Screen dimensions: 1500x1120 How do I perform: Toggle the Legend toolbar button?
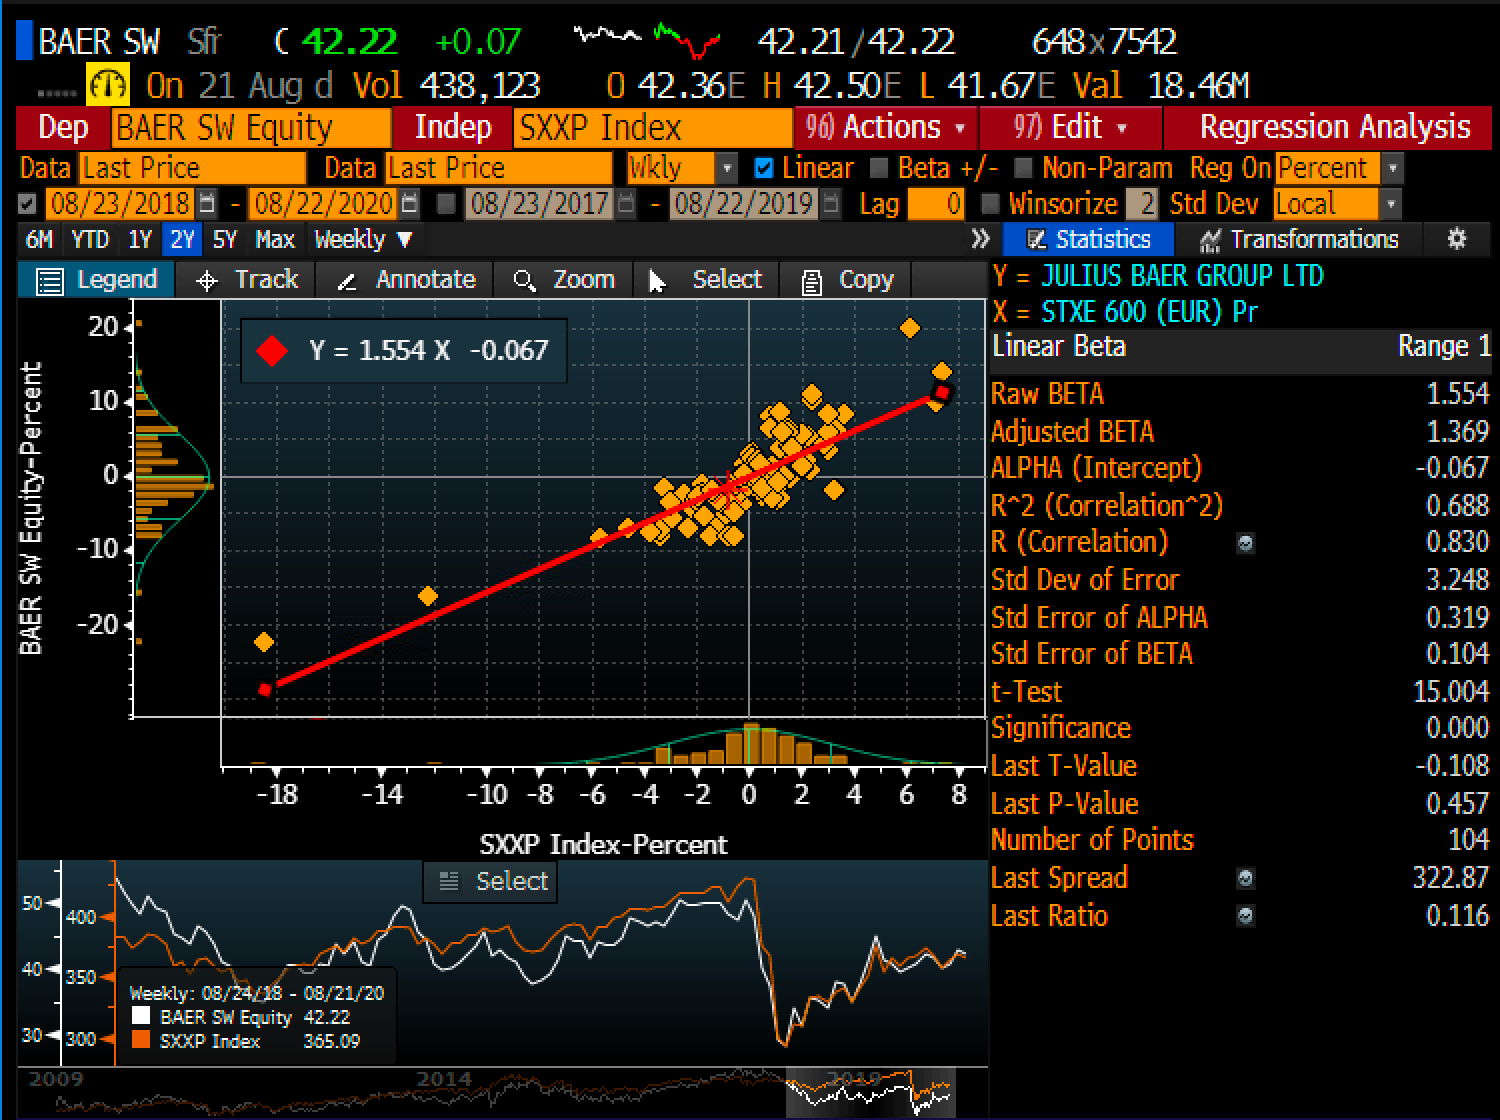click(97, 280)
